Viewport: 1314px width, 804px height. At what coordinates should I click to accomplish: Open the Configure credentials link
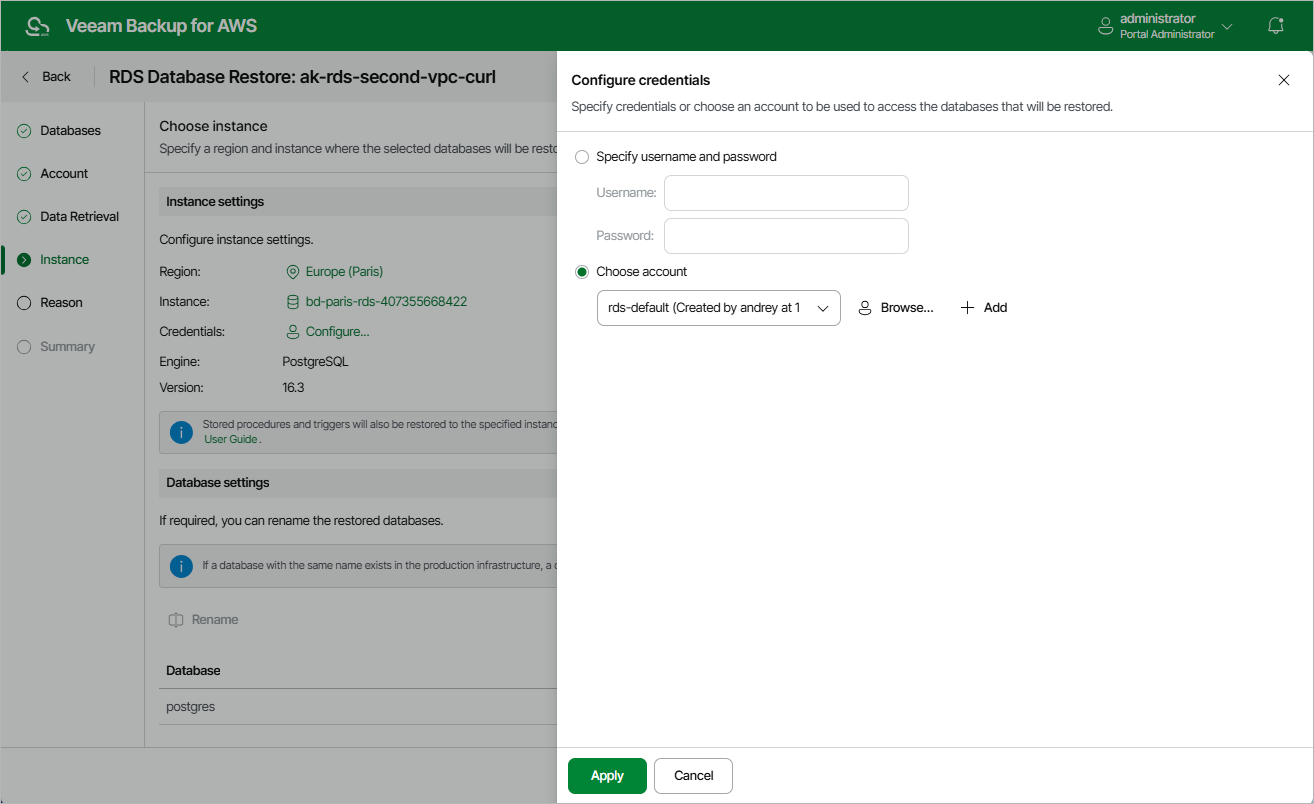click(x=337, y=332)
